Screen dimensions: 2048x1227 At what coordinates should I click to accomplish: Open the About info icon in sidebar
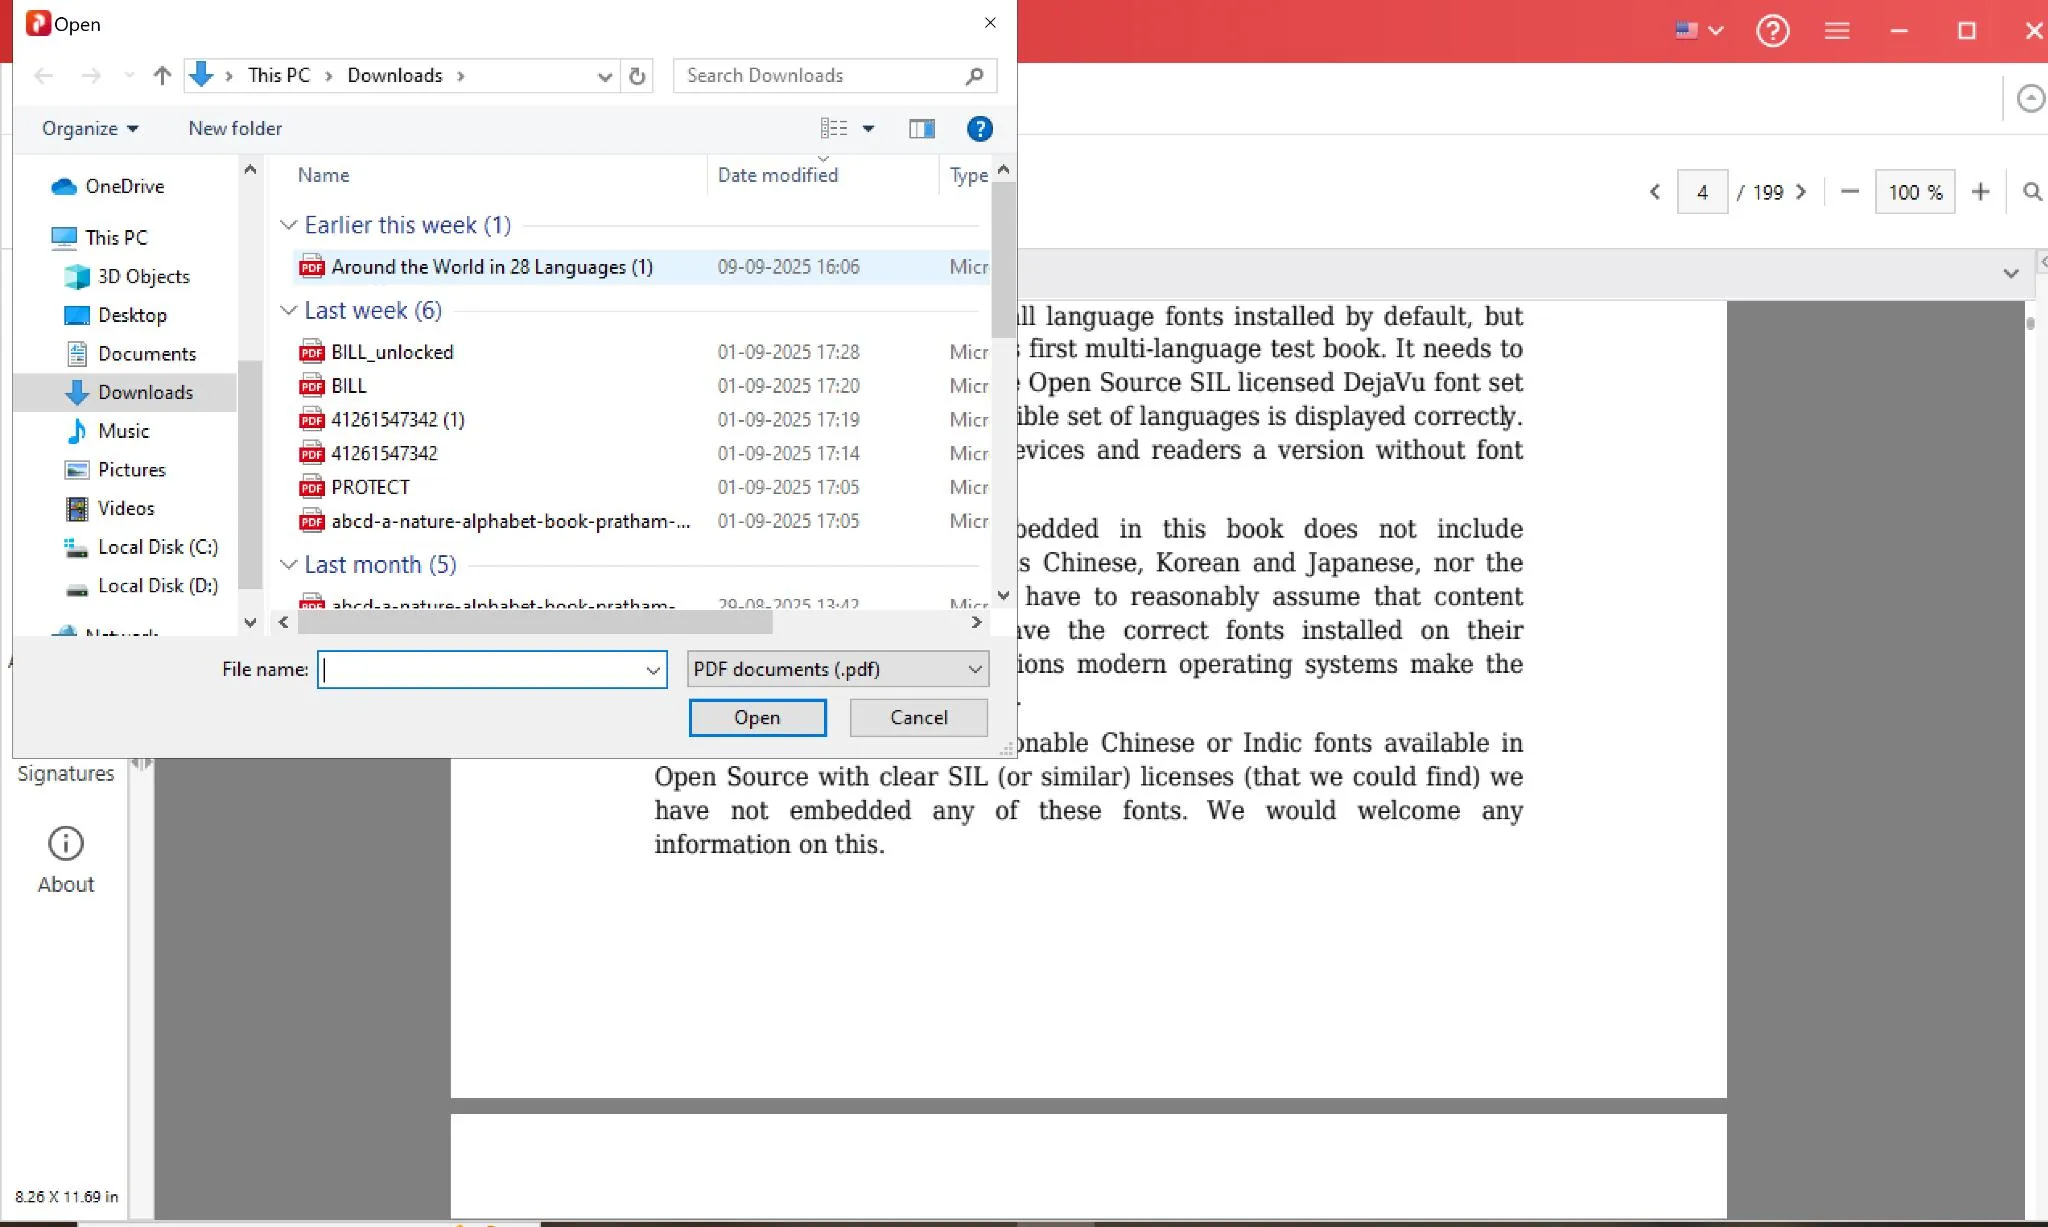pyautogui.click(x=66, y=843)
